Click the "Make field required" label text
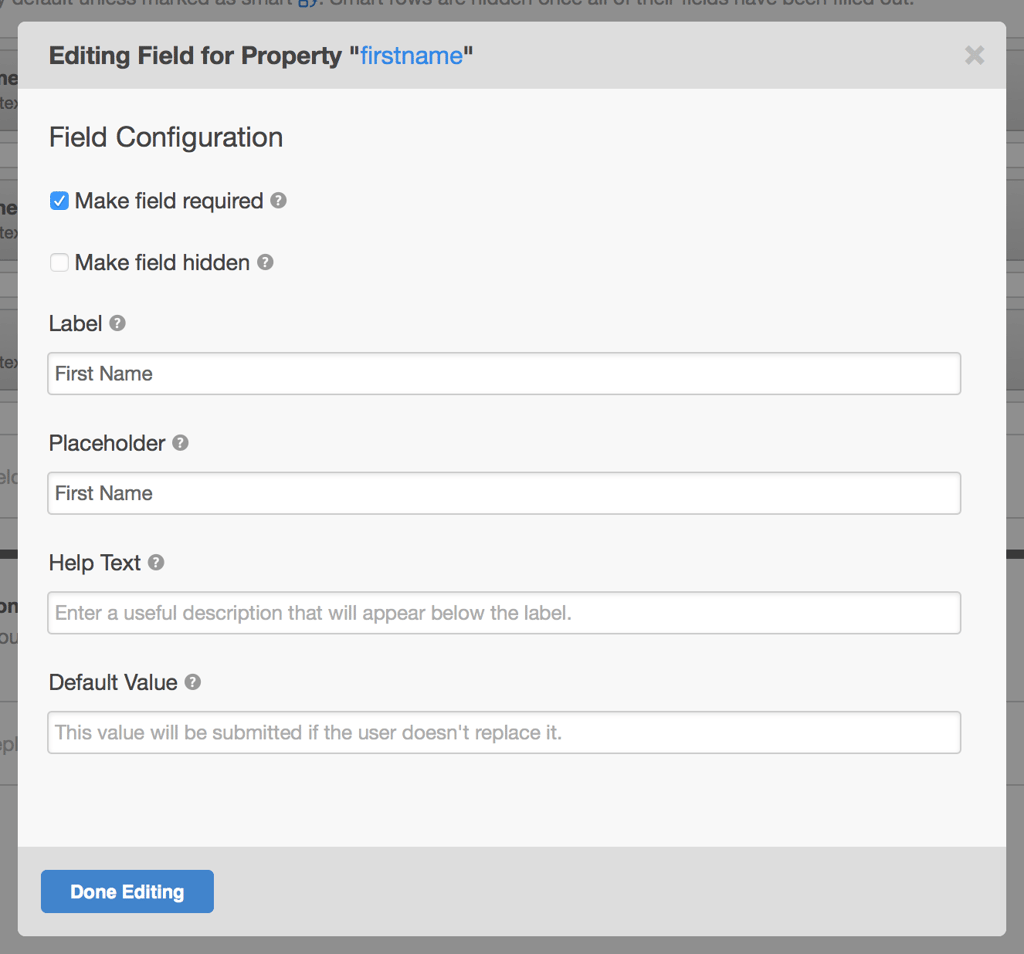Screen dimensions: 1024x954 [x=168, y=201]
